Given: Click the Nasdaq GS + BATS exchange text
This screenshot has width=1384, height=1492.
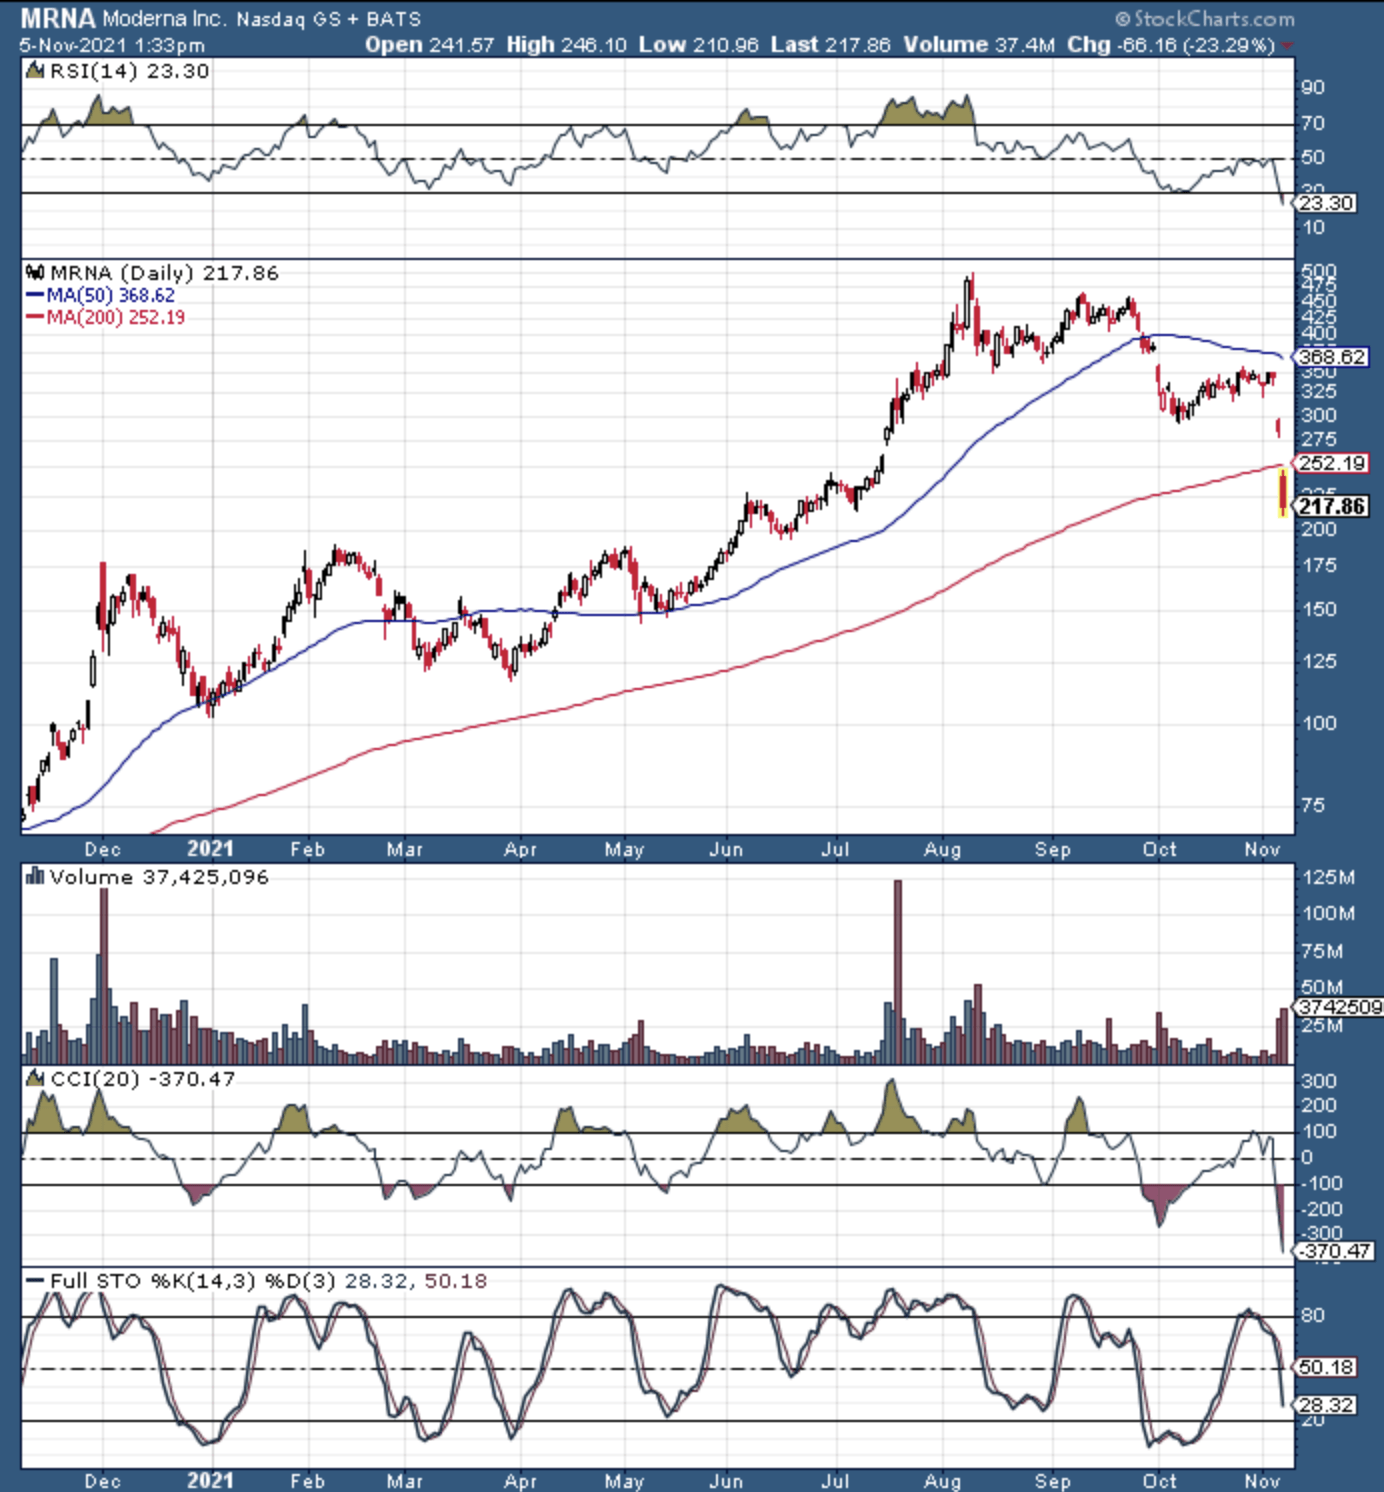Looking at the screenshot, I should pos(328,19).
